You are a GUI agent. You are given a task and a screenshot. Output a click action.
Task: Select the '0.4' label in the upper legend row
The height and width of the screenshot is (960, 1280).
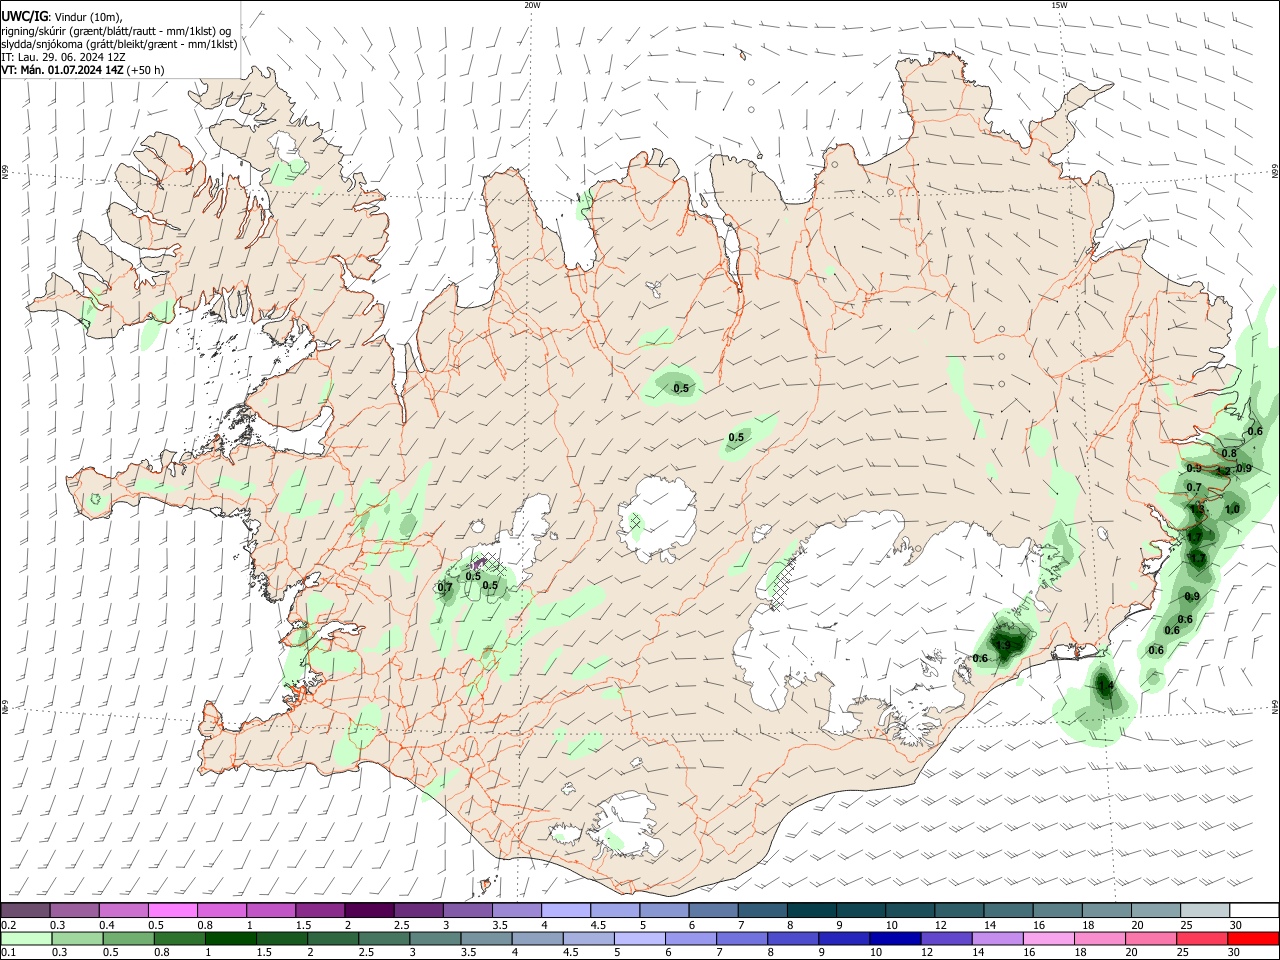(107, 925)
